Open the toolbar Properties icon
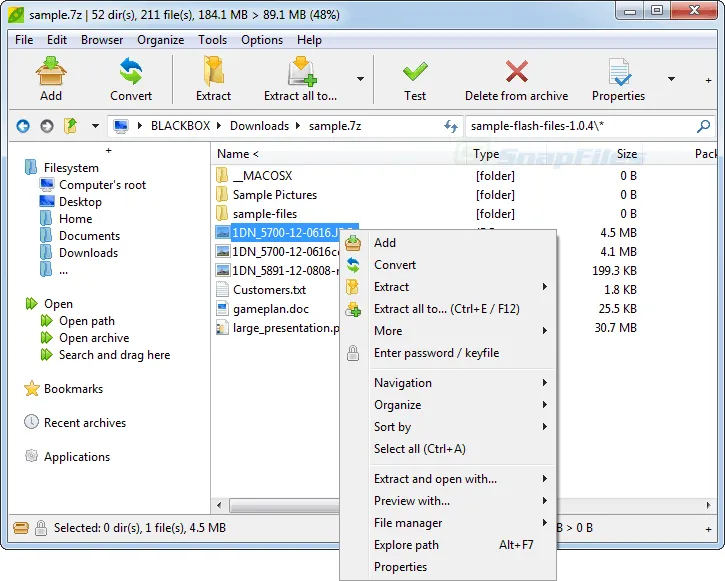Screen dimensions: 725x581 click(618, 72)
